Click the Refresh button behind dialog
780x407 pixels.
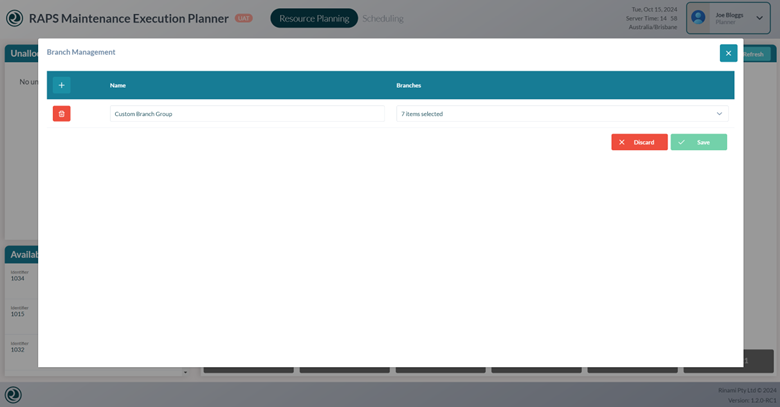coord(756,54)
